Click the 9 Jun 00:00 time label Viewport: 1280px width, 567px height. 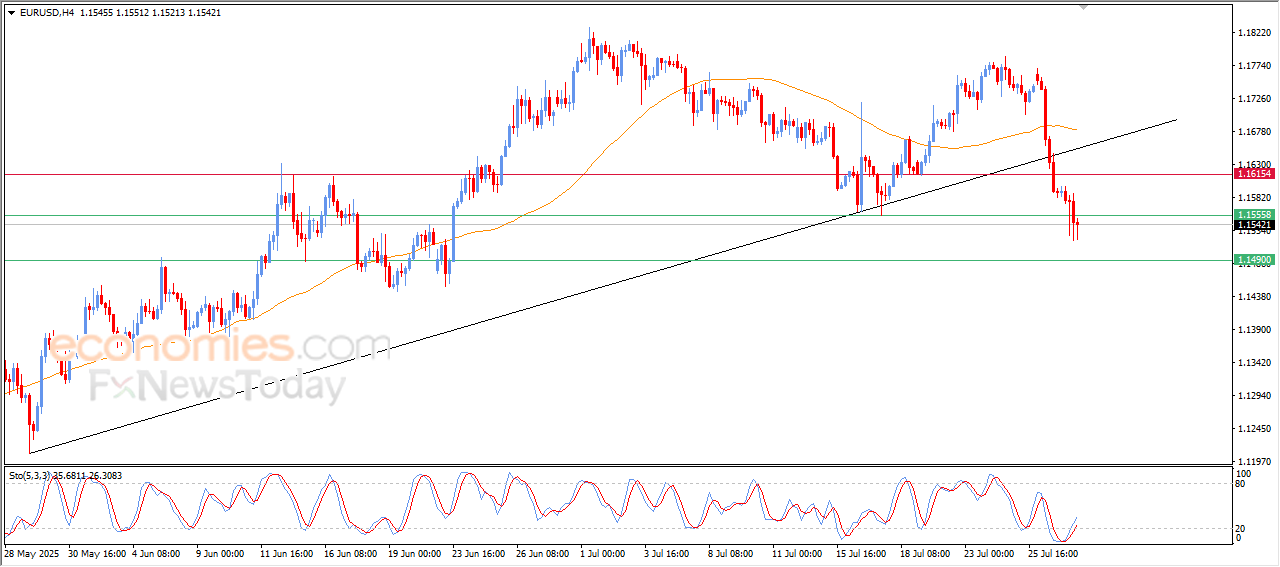coord(220,552)
